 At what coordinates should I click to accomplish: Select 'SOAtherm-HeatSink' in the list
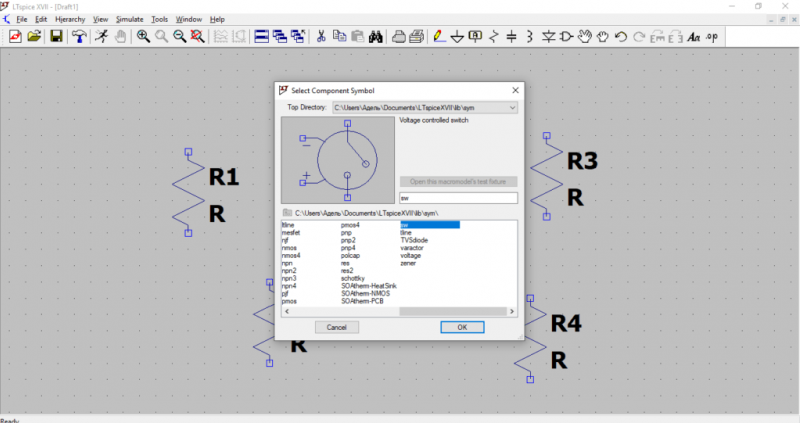click(x=368, y=286)
